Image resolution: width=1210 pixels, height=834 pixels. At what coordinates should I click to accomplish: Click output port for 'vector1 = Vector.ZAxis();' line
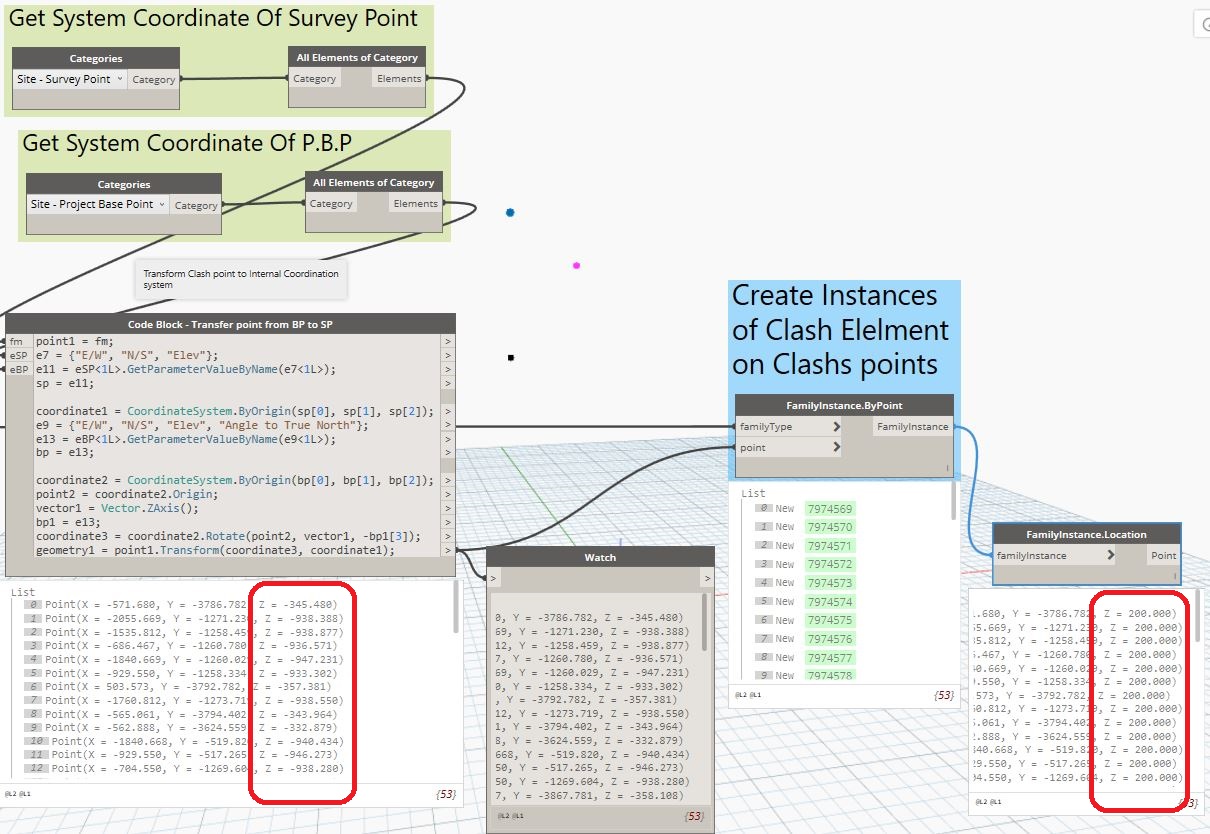click(448, 509)
